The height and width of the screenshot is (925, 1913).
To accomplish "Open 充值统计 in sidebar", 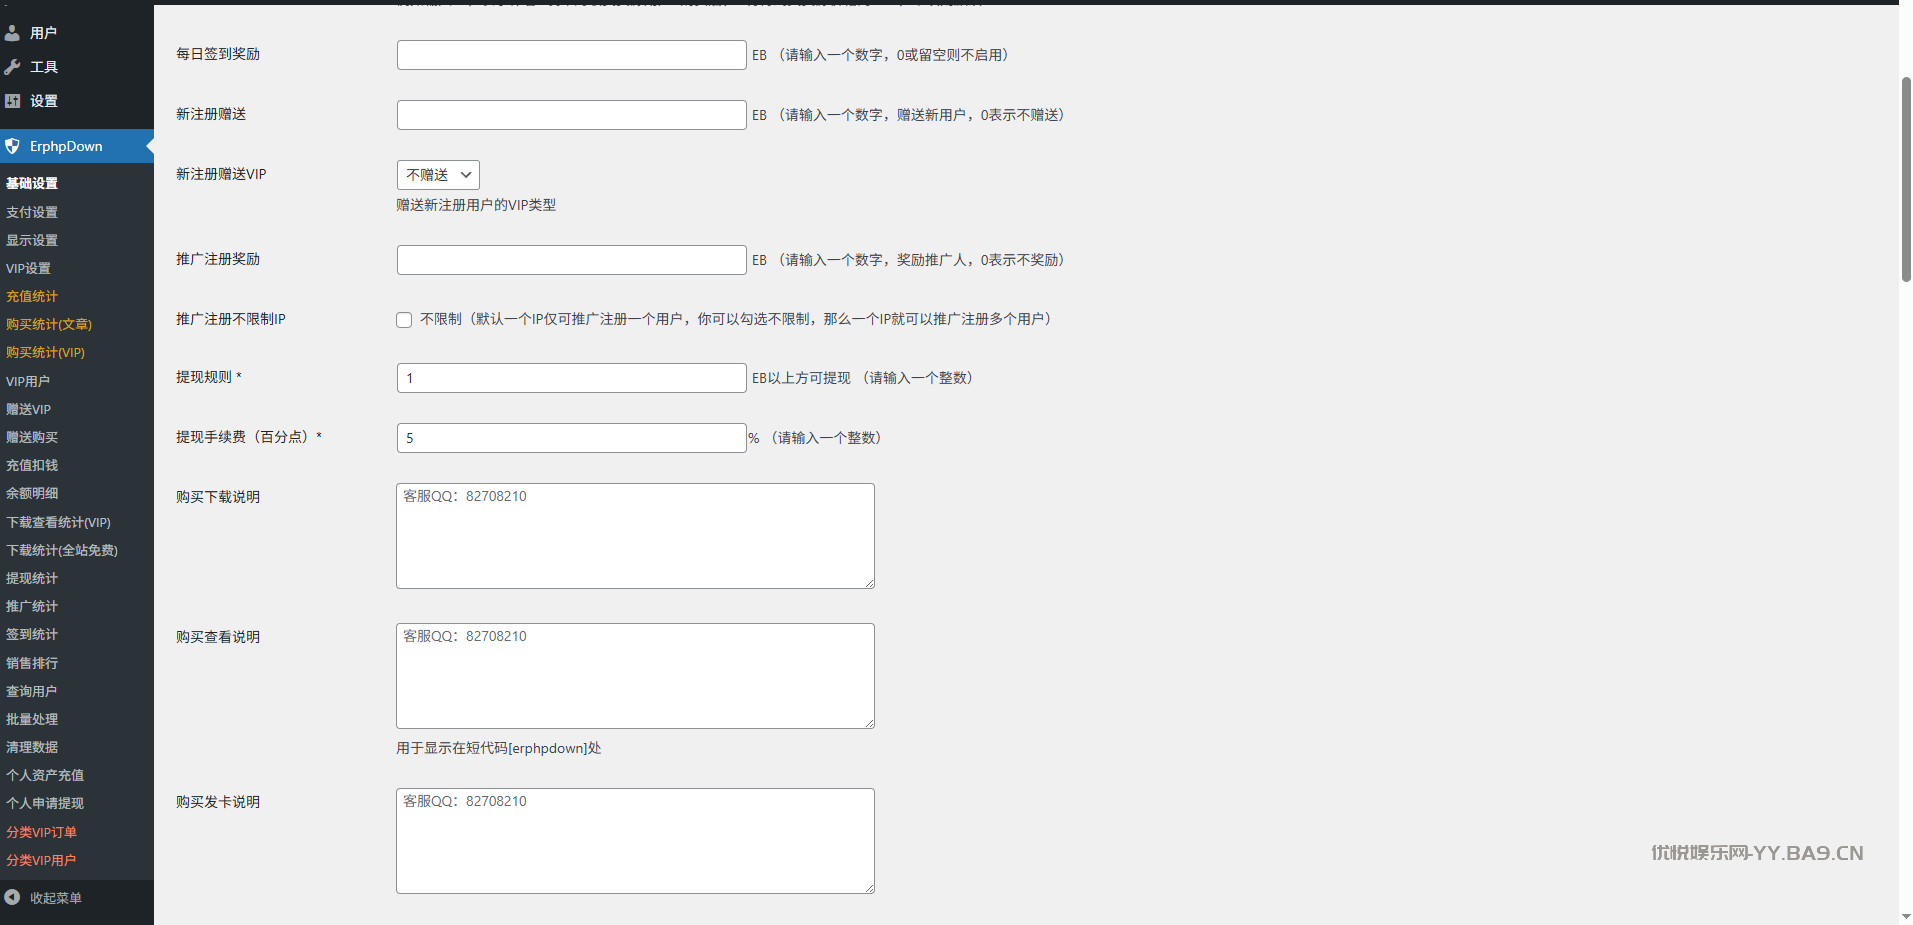I will click(x=32, y=296).
